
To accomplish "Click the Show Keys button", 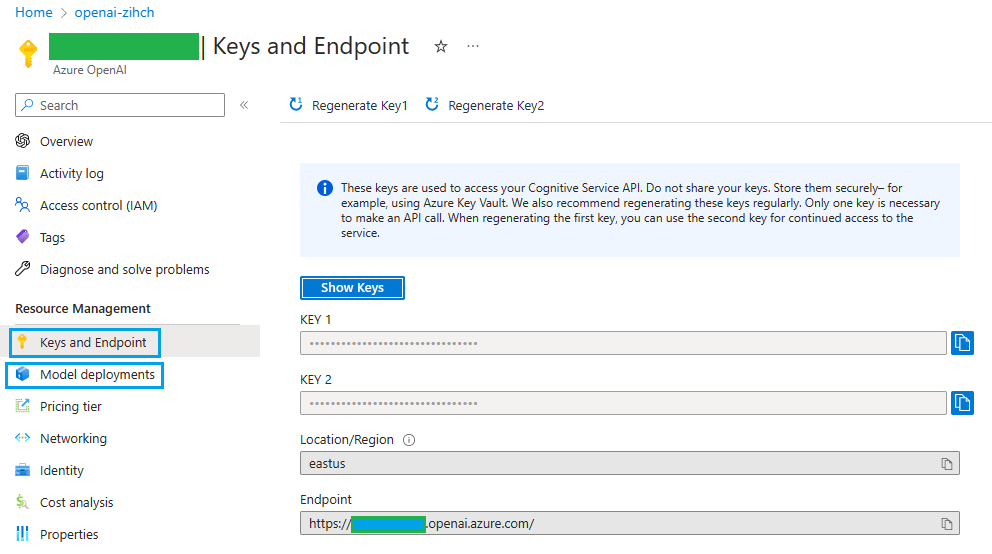I will point(352,288).
